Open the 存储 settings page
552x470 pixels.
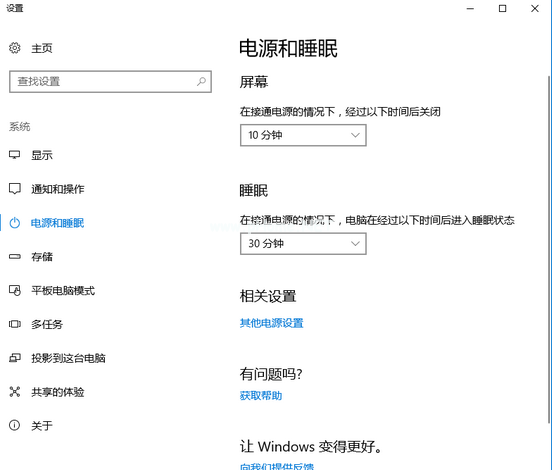(x=42, y=257)
